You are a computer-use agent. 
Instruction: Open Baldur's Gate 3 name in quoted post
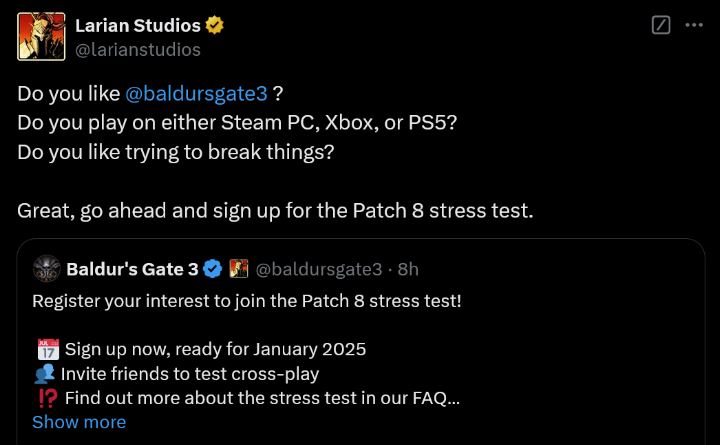click(x=132, y=269)
